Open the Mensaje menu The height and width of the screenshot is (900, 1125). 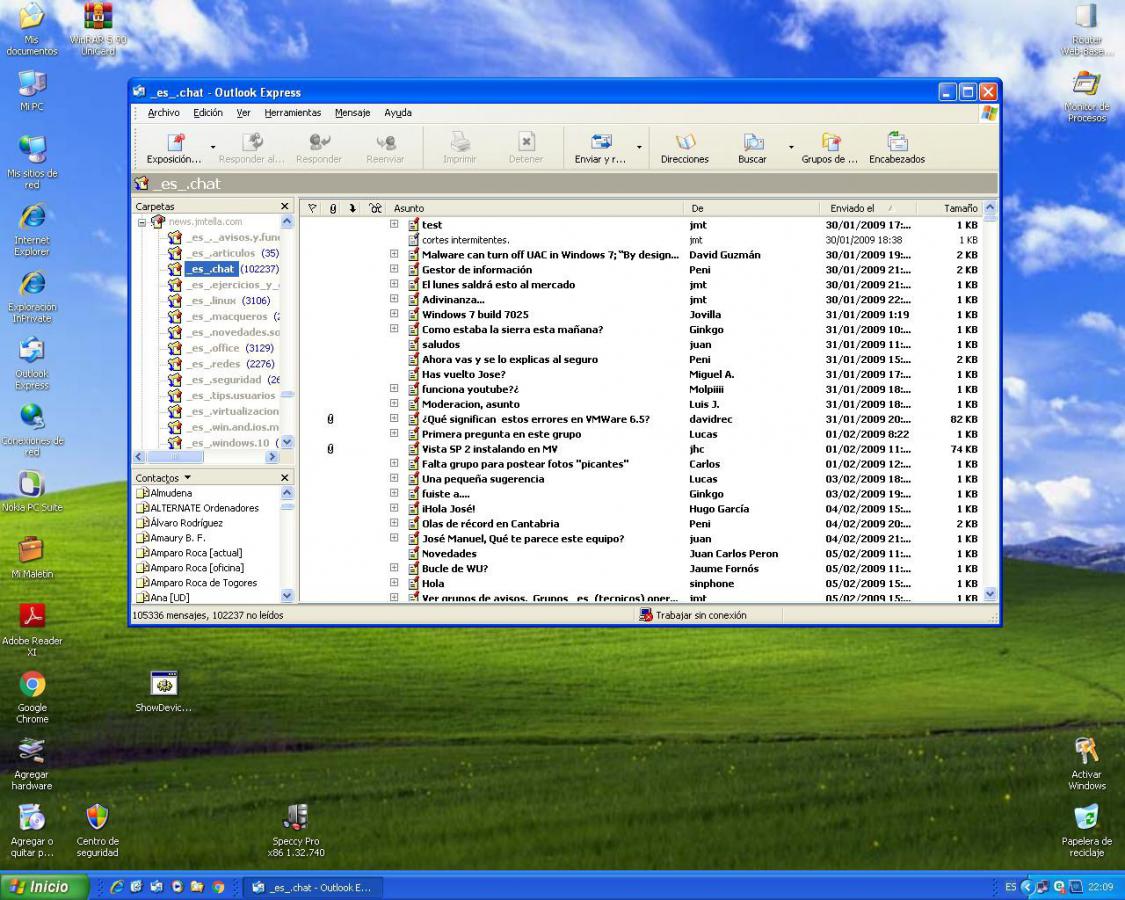point(352,113)
